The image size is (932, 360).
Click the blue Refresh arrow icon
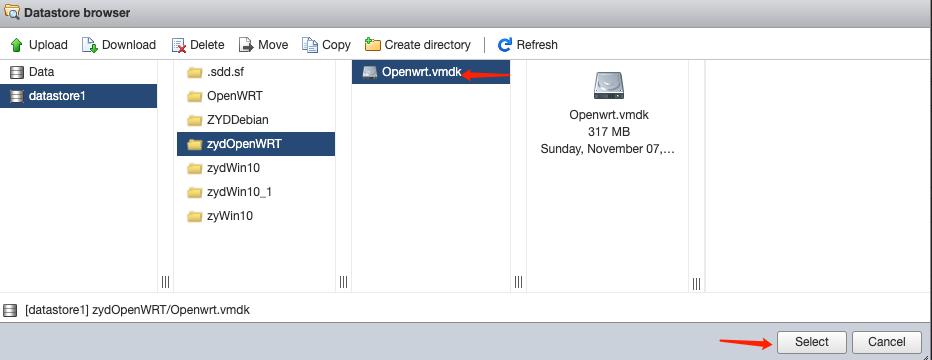coord(505,45)
